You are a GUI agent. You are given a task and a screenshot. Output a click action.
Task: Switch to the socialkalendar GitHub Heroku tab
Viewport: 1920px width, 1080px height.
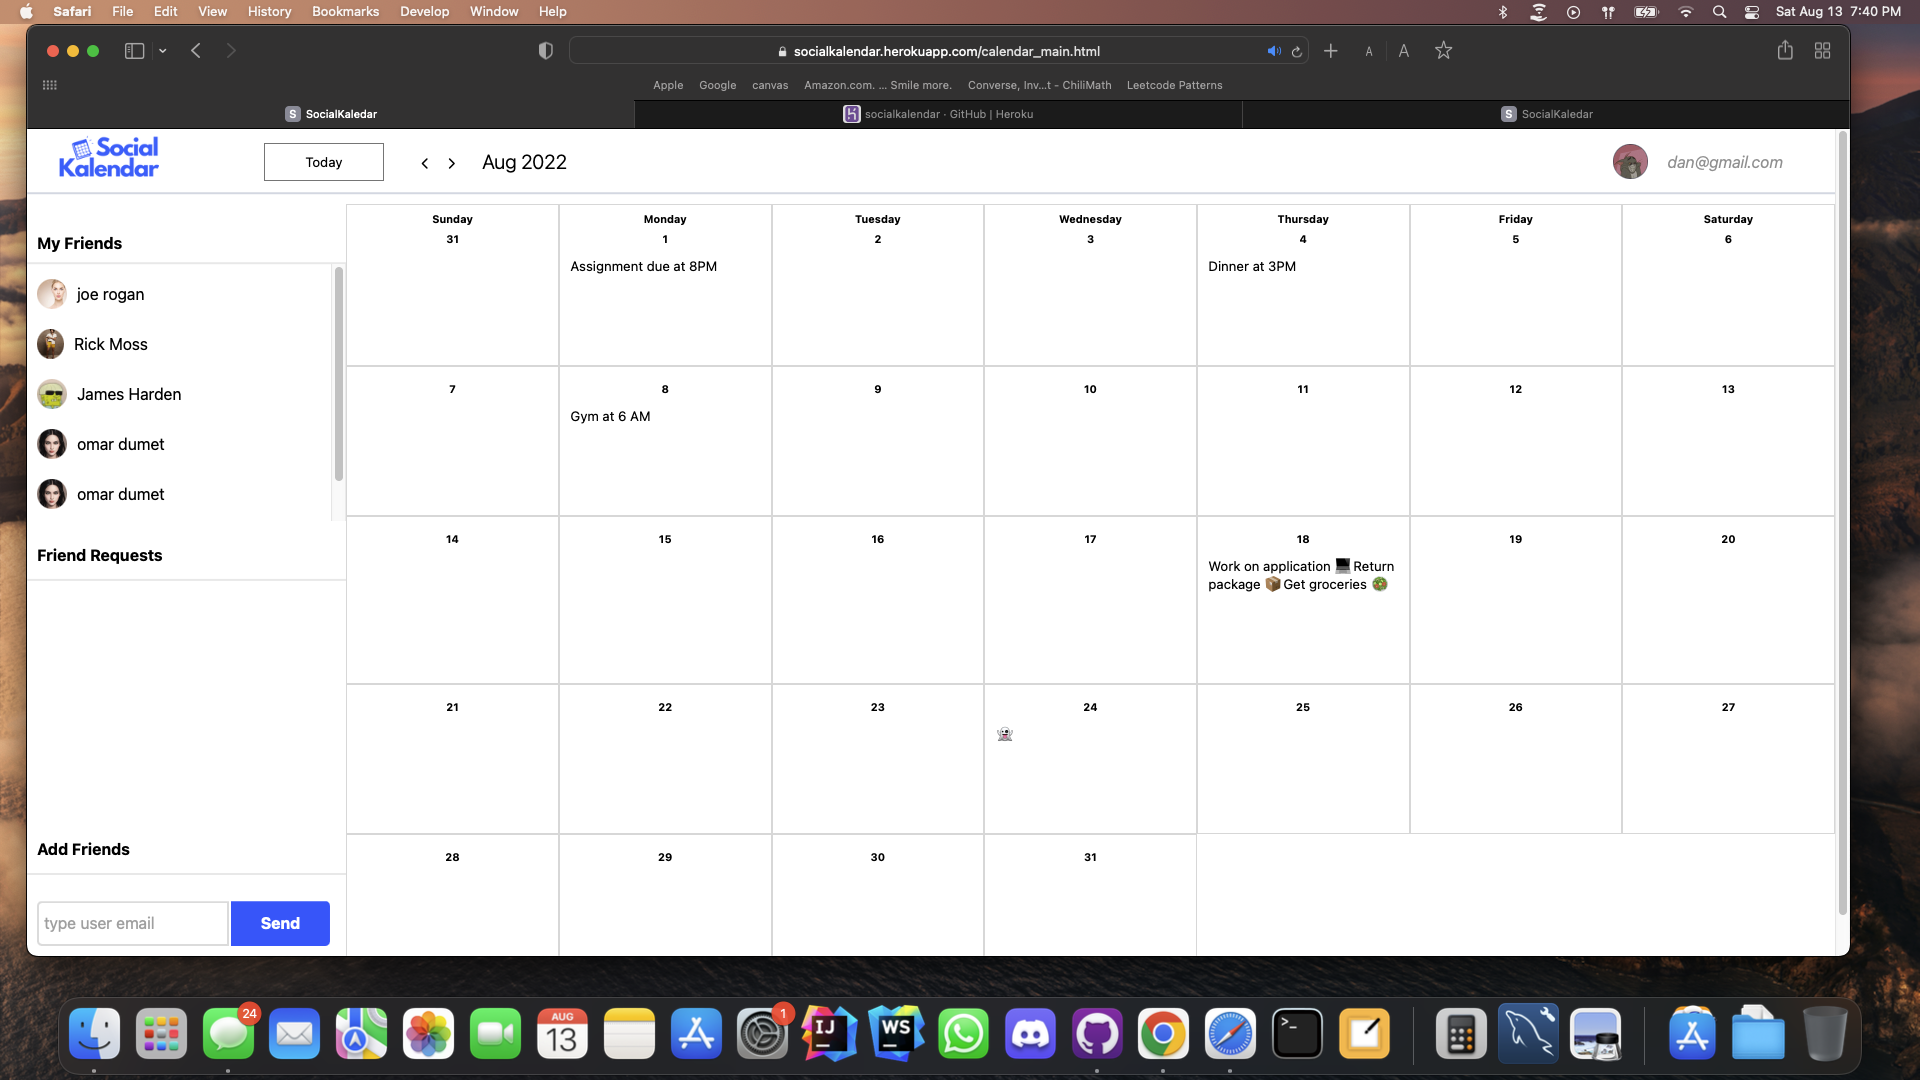(x=938, y=113)
